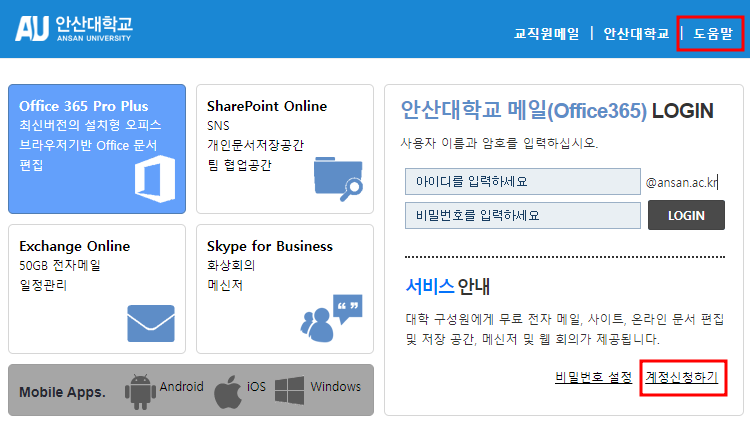Select the Office 365 Pro Plus card title

(x=84, y=106)
